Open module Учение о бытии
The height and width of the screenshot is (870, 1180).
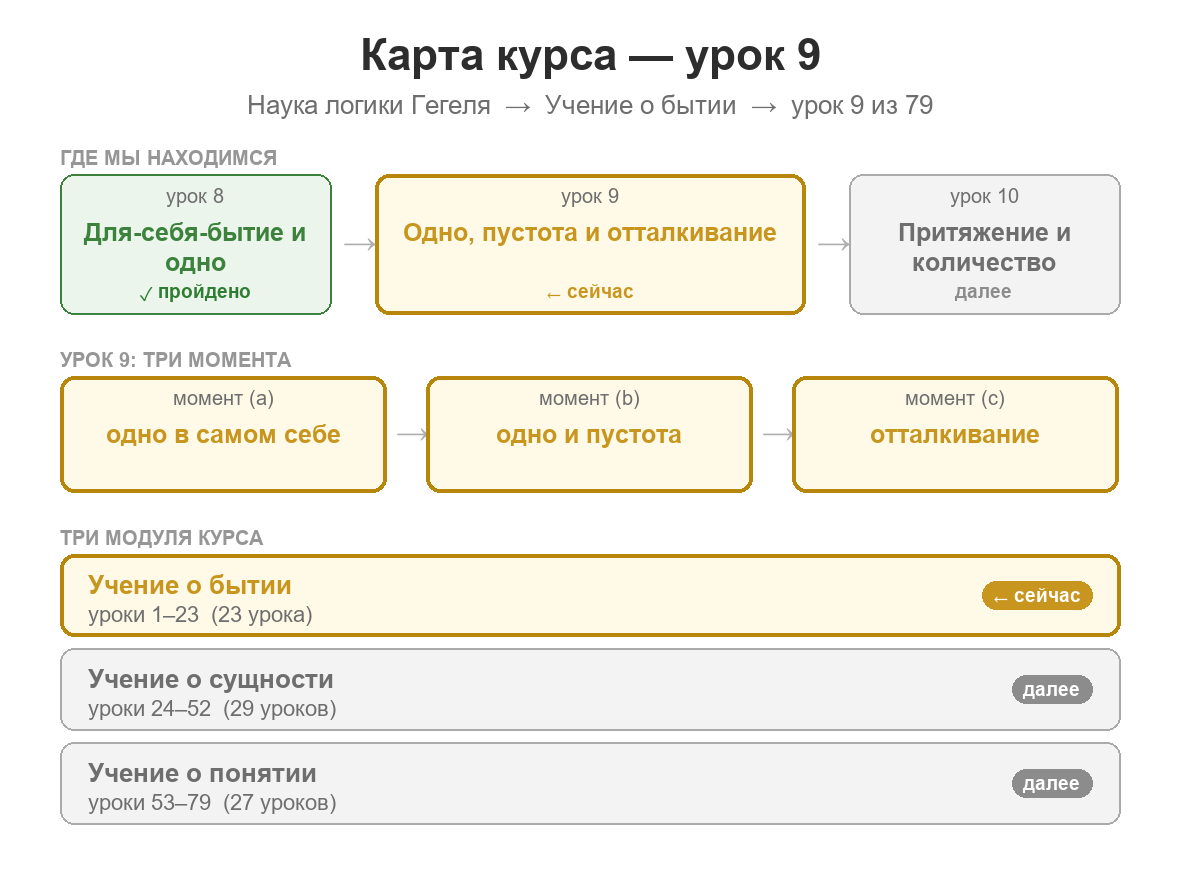[x=590, y=596]
